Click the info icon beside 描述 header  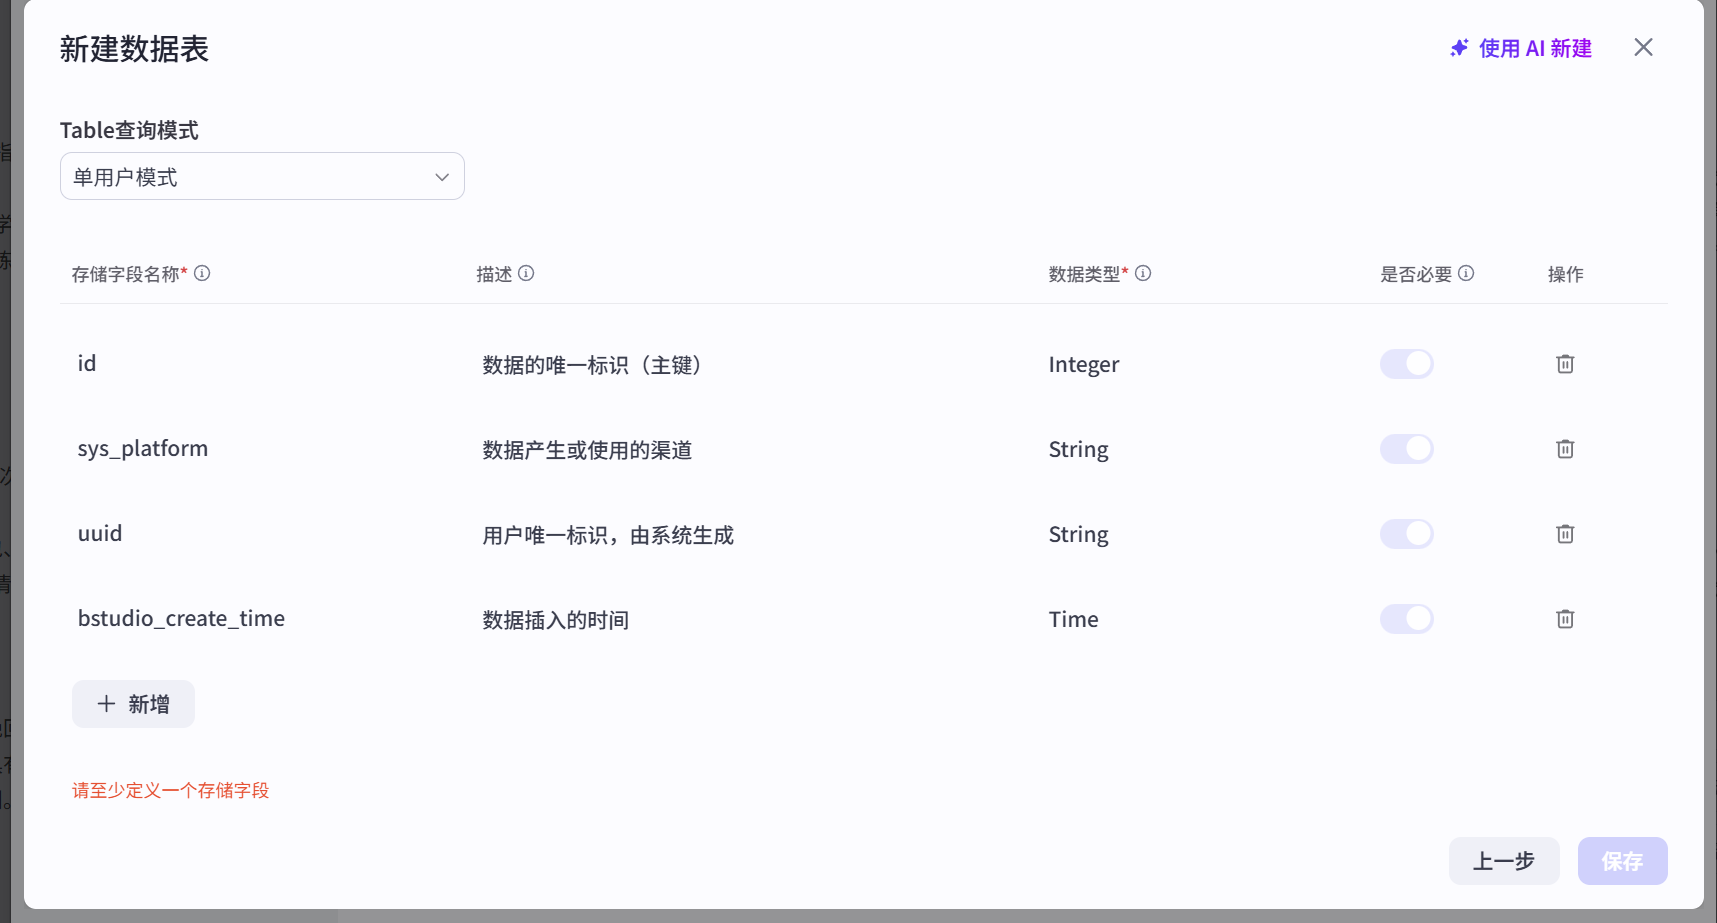coord(527,273)
